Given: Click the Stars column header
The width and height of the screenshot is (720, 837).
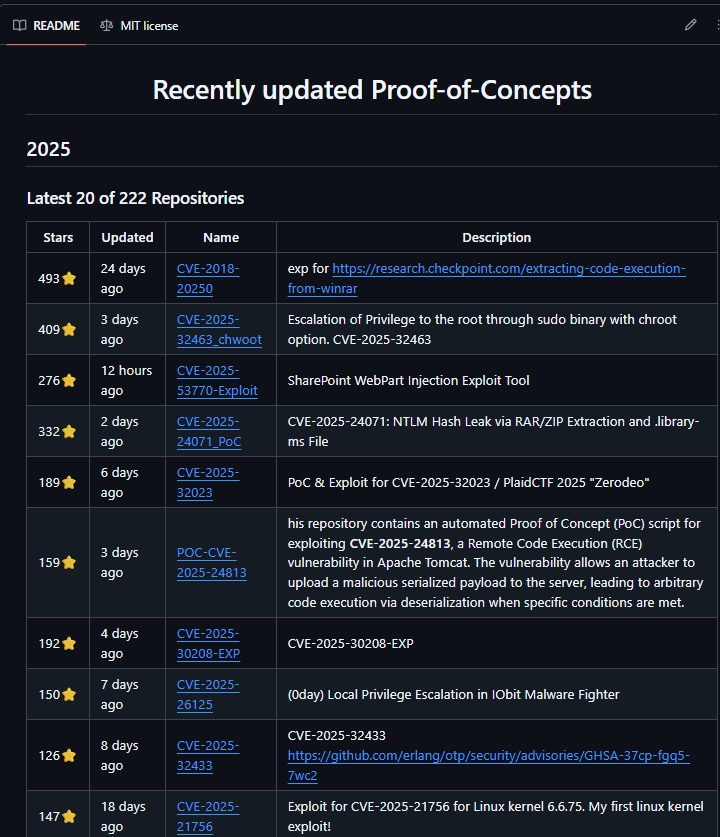Looking at the screenshot, I should pyautogui.click(x=58, y=238).
